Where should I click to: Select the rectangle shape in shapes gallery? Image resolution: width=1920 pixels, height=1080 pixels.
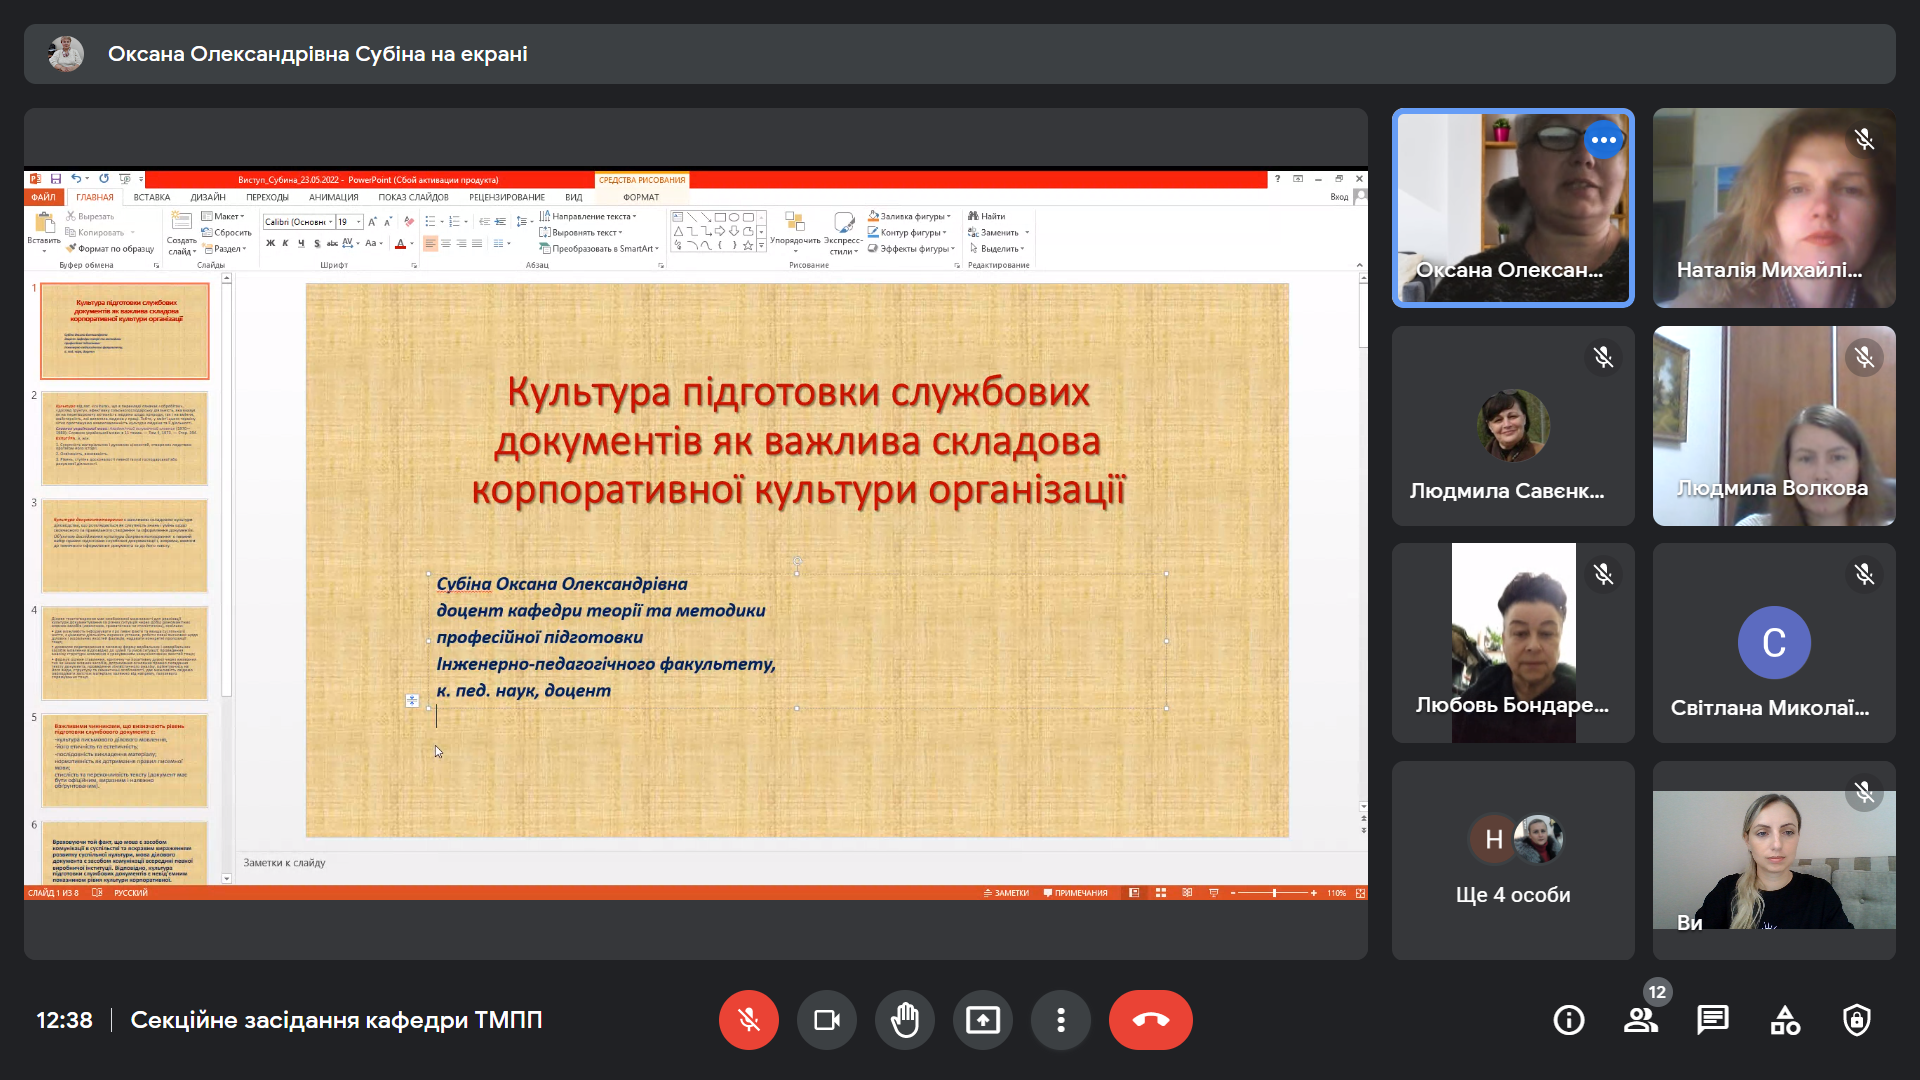719,217
